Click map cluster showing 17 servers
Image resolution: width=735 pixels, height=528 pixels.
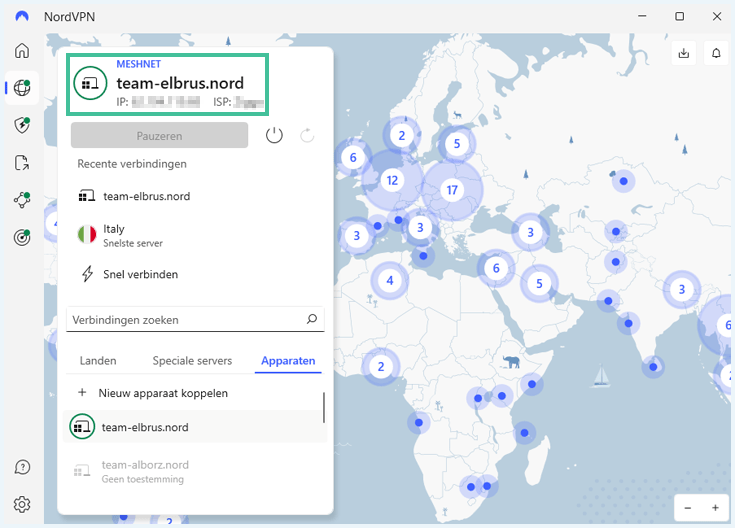(452, 190)
